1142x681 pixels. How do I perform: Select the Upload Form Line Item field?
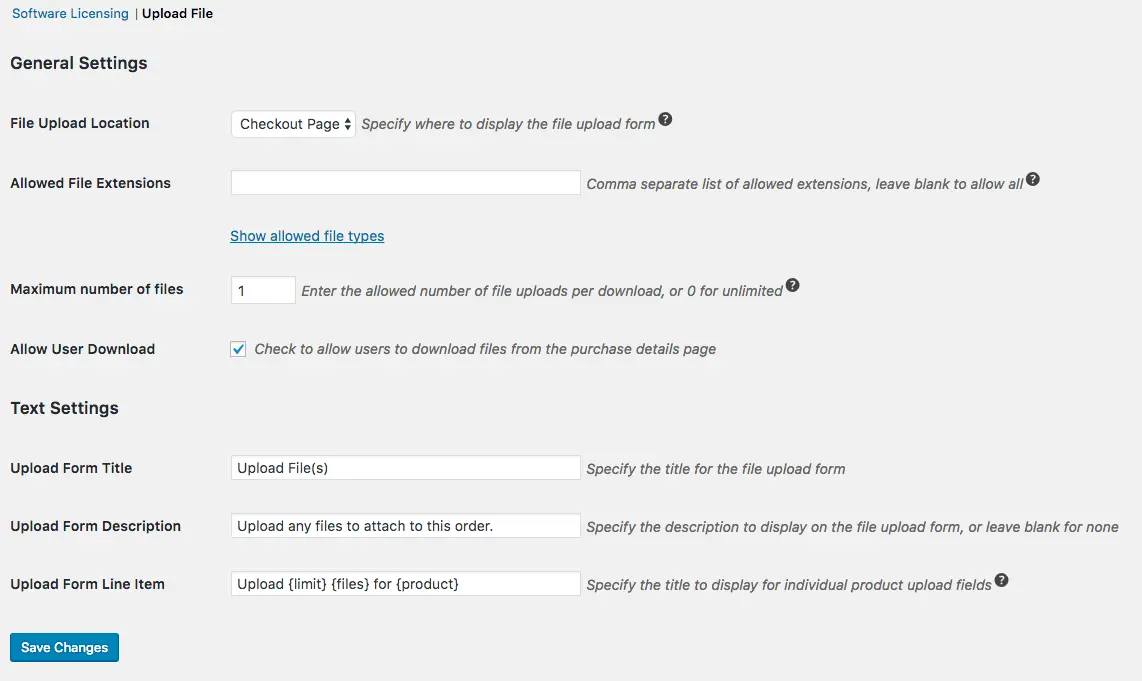pyautogui.click(x=405, y=584)
